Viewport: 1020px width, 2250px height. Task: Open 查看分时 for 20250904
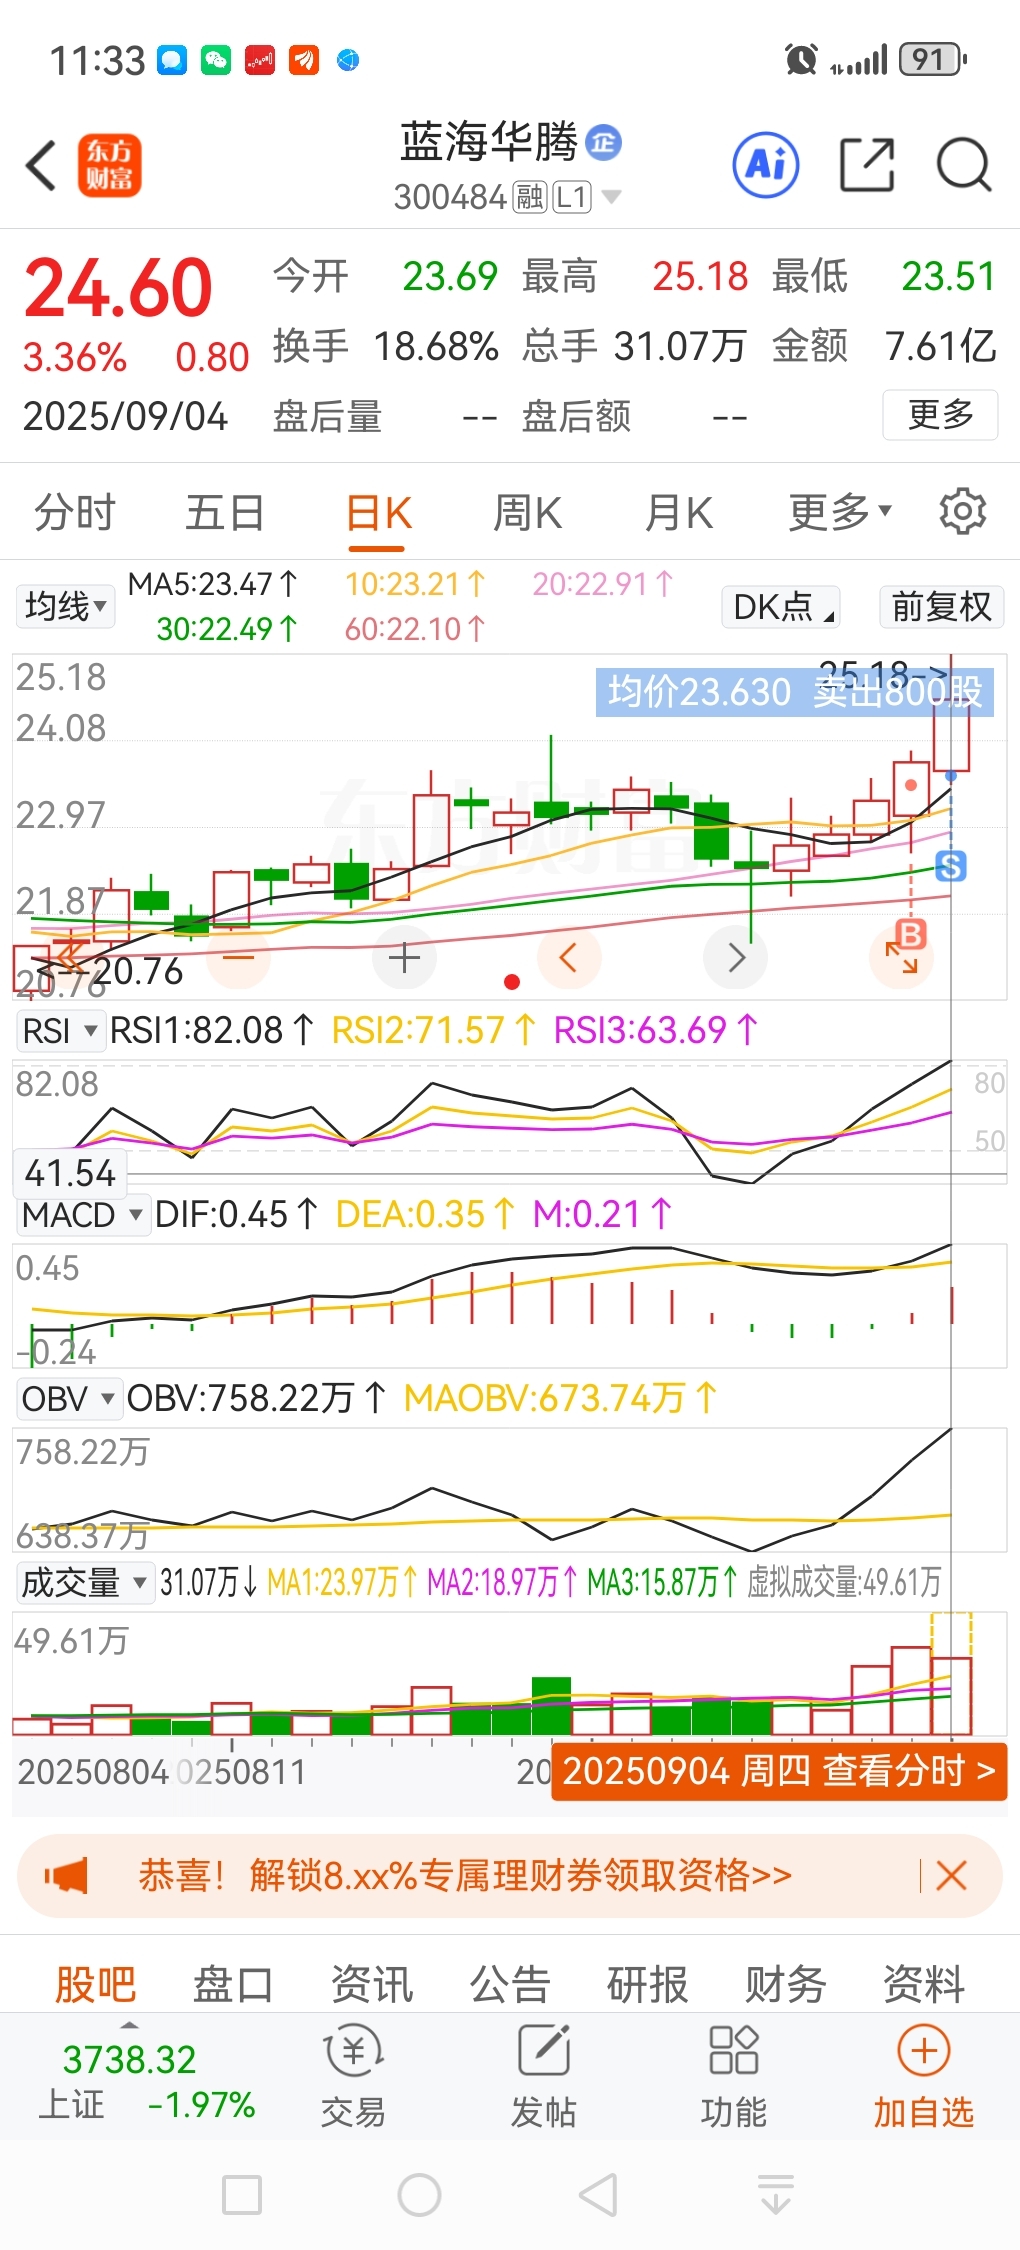[x=779, y=1771]
